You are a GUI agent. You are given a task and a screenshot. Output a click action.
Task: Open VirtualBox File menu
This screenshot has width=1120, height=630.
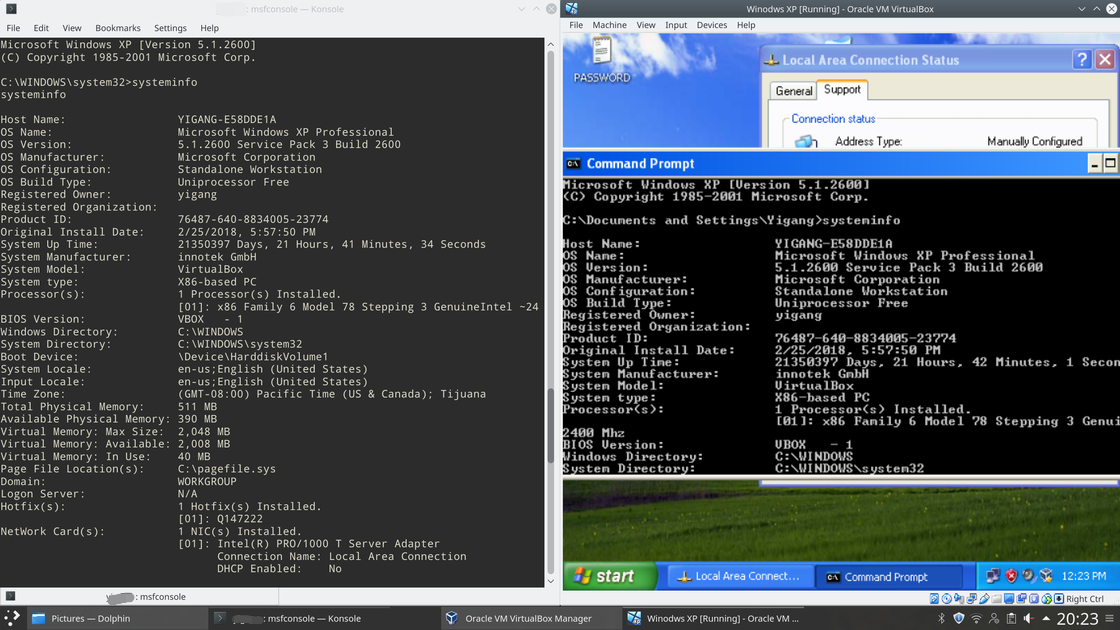tap(576, 25)
